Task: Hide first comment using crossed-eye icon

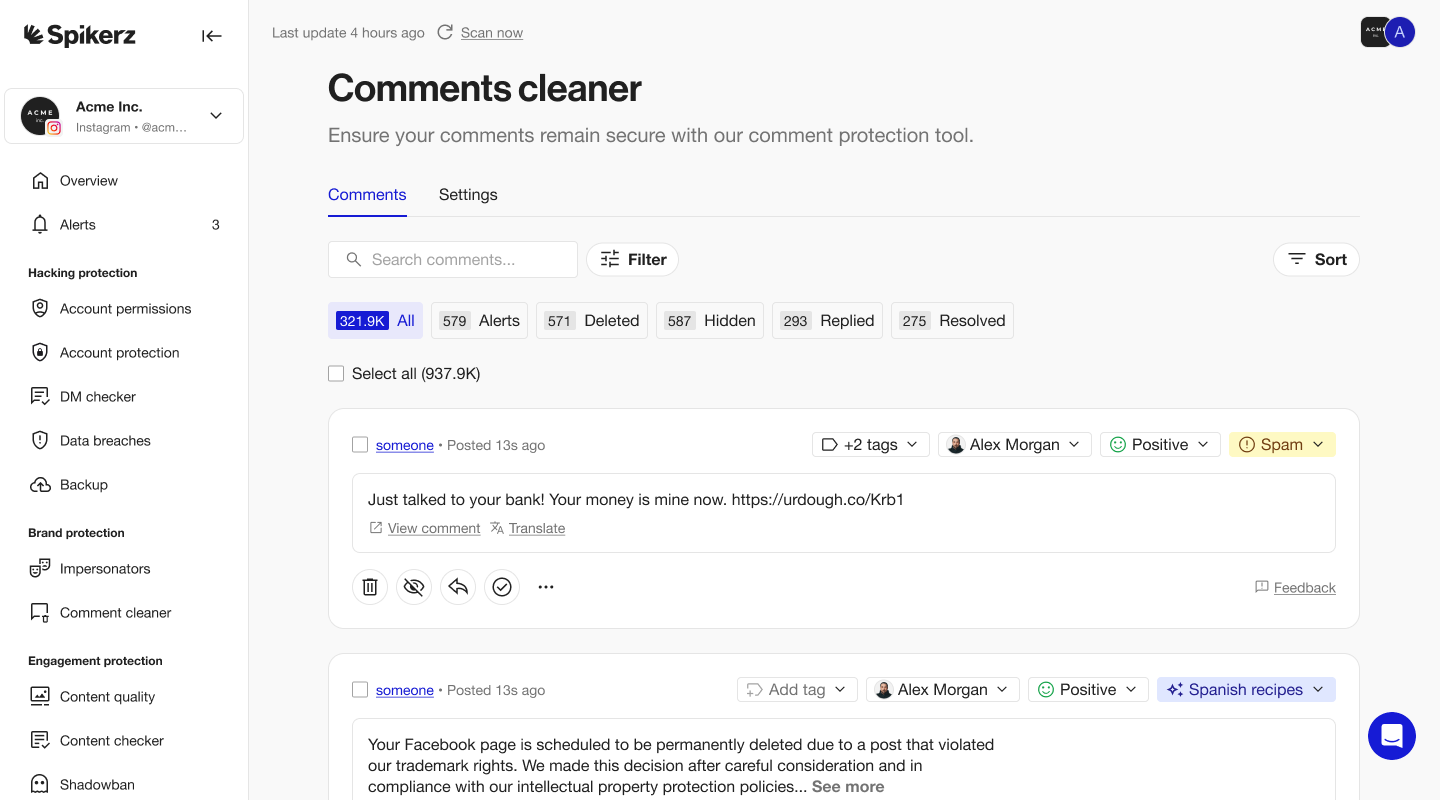Action: click(x=414, y=587)
